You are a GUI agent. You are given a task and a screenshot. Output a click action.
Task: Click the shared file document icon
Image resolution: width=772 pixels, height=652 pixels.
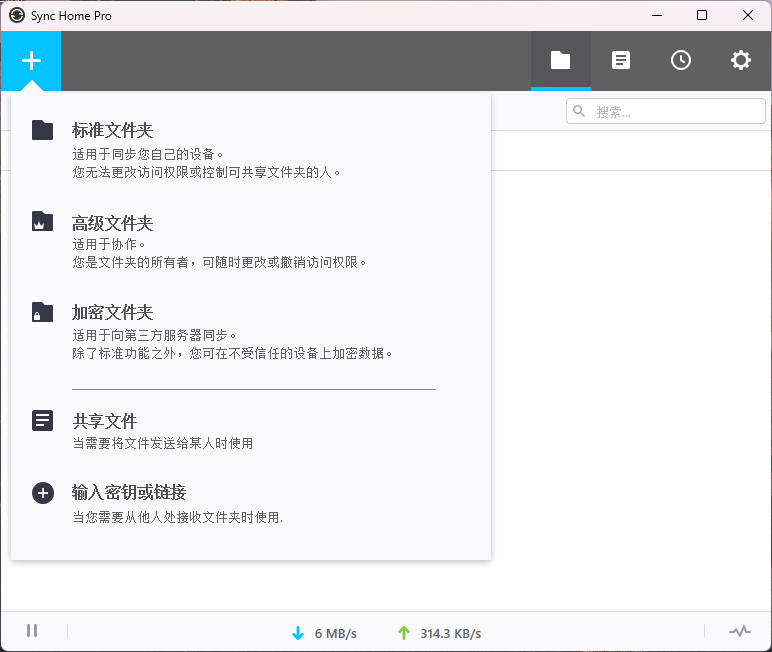click(x=42, y=421)
